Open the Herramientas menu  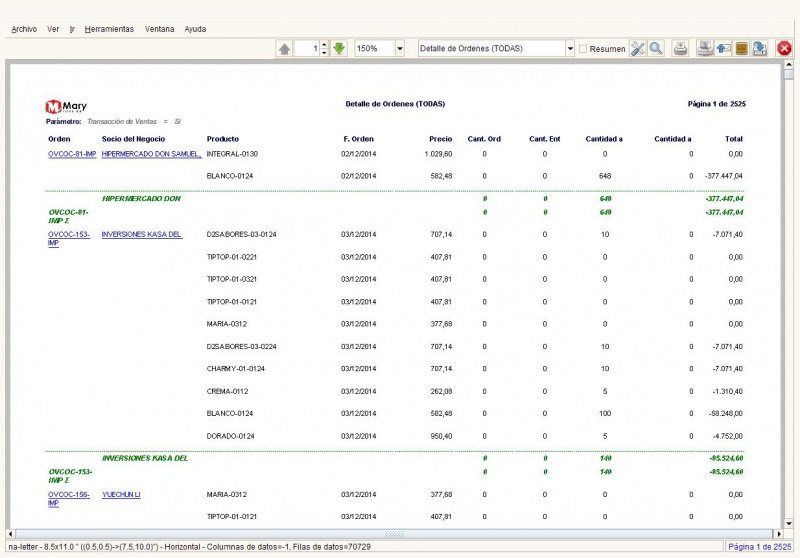(x=109, y=29)
